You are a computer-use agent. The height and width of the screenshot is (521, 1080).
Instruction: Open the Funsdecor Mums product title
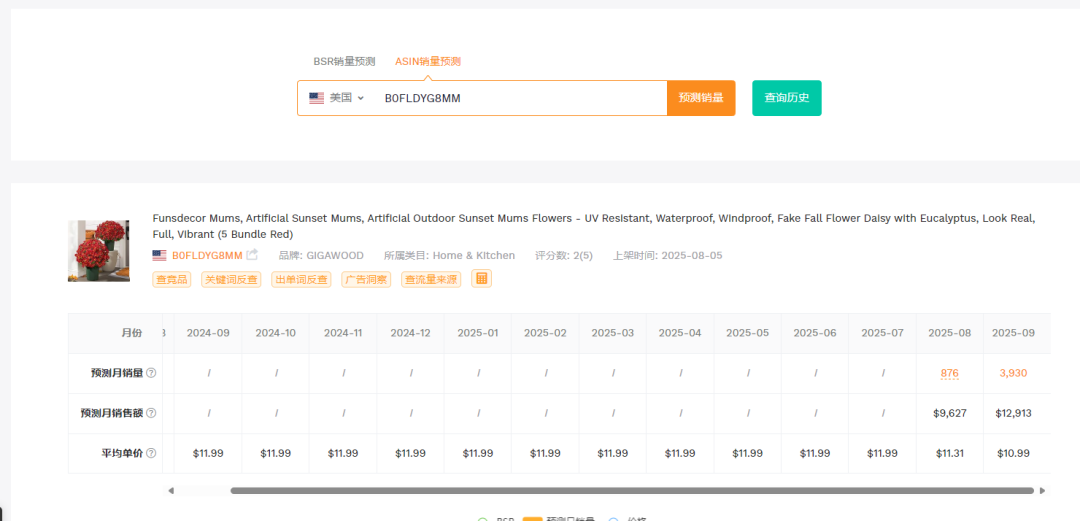[x=594, y=226]
